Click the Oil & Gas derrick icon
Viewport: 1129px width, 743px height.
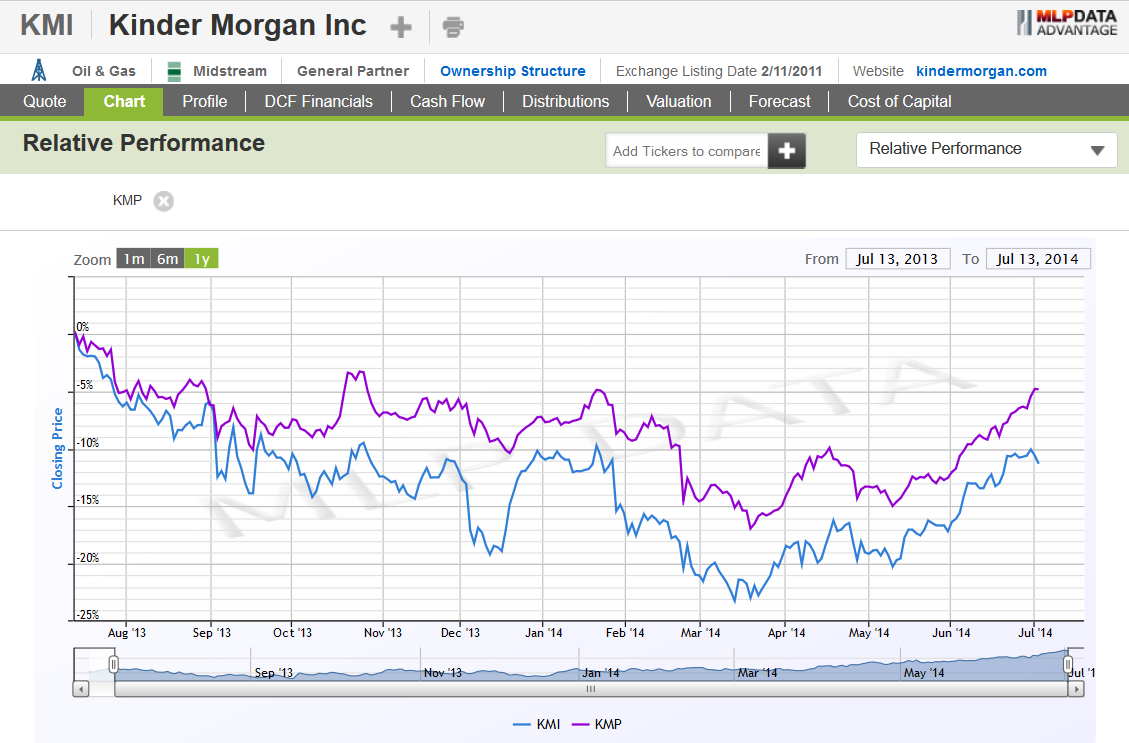(37, 70)
